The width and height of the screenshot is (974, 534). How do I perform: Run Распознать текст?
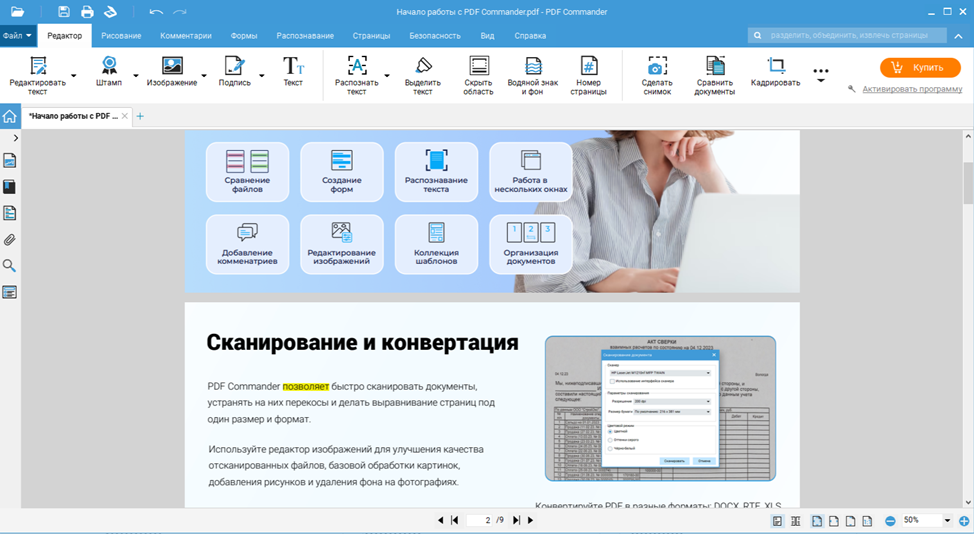click(x=357, y=75)
